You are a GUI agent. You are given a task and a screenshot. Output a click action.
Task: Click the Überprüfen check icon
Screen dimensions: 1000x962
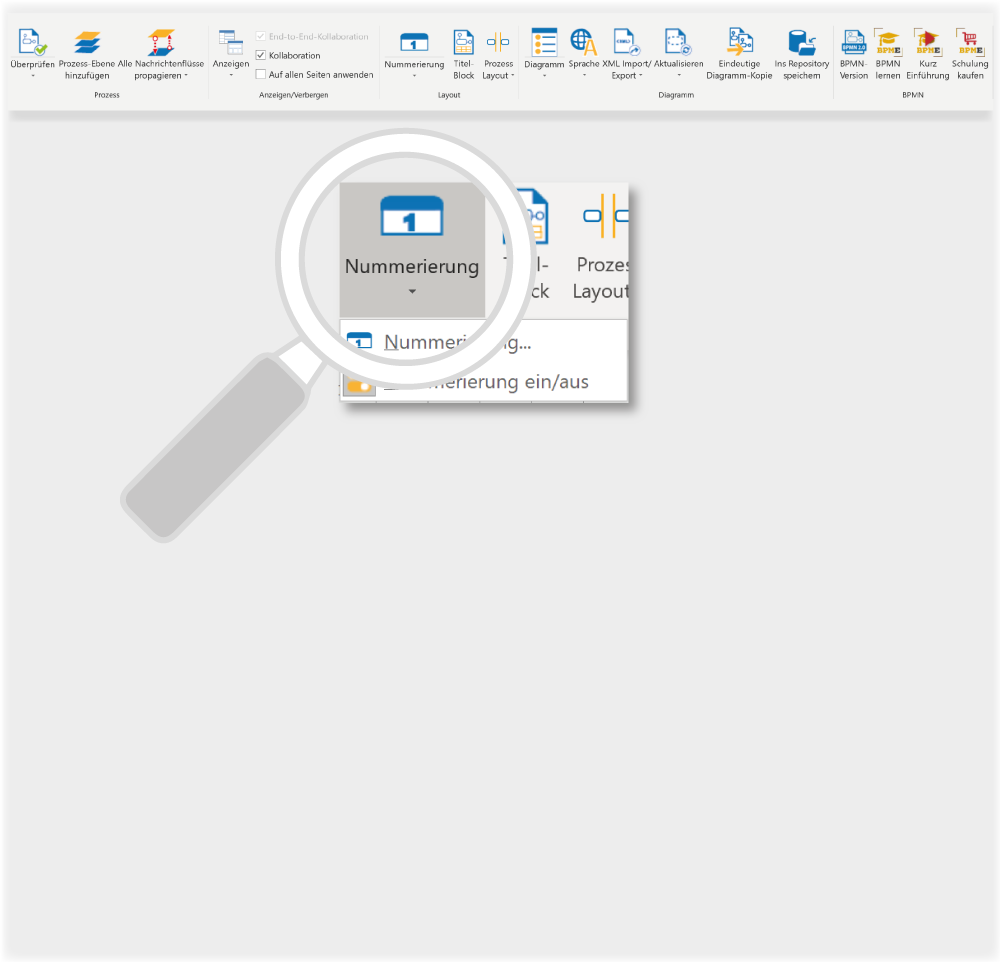click(32, 42)
